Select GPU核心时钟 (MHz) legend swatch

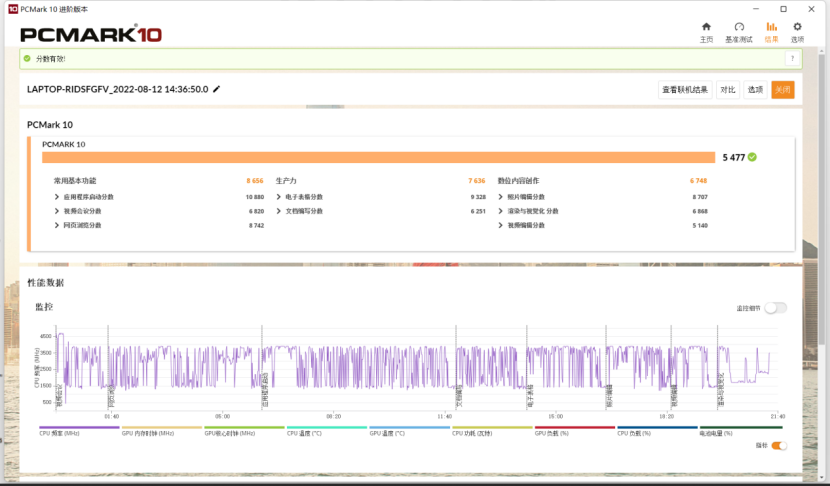pos(245,427)
